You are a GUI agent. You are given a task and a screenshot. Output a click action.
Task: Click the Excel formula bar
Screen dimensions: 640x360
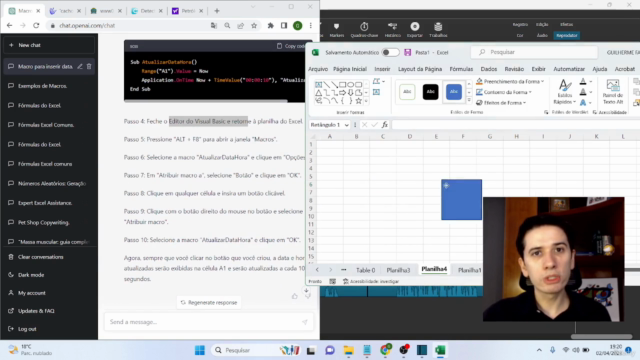click(515, 125)
